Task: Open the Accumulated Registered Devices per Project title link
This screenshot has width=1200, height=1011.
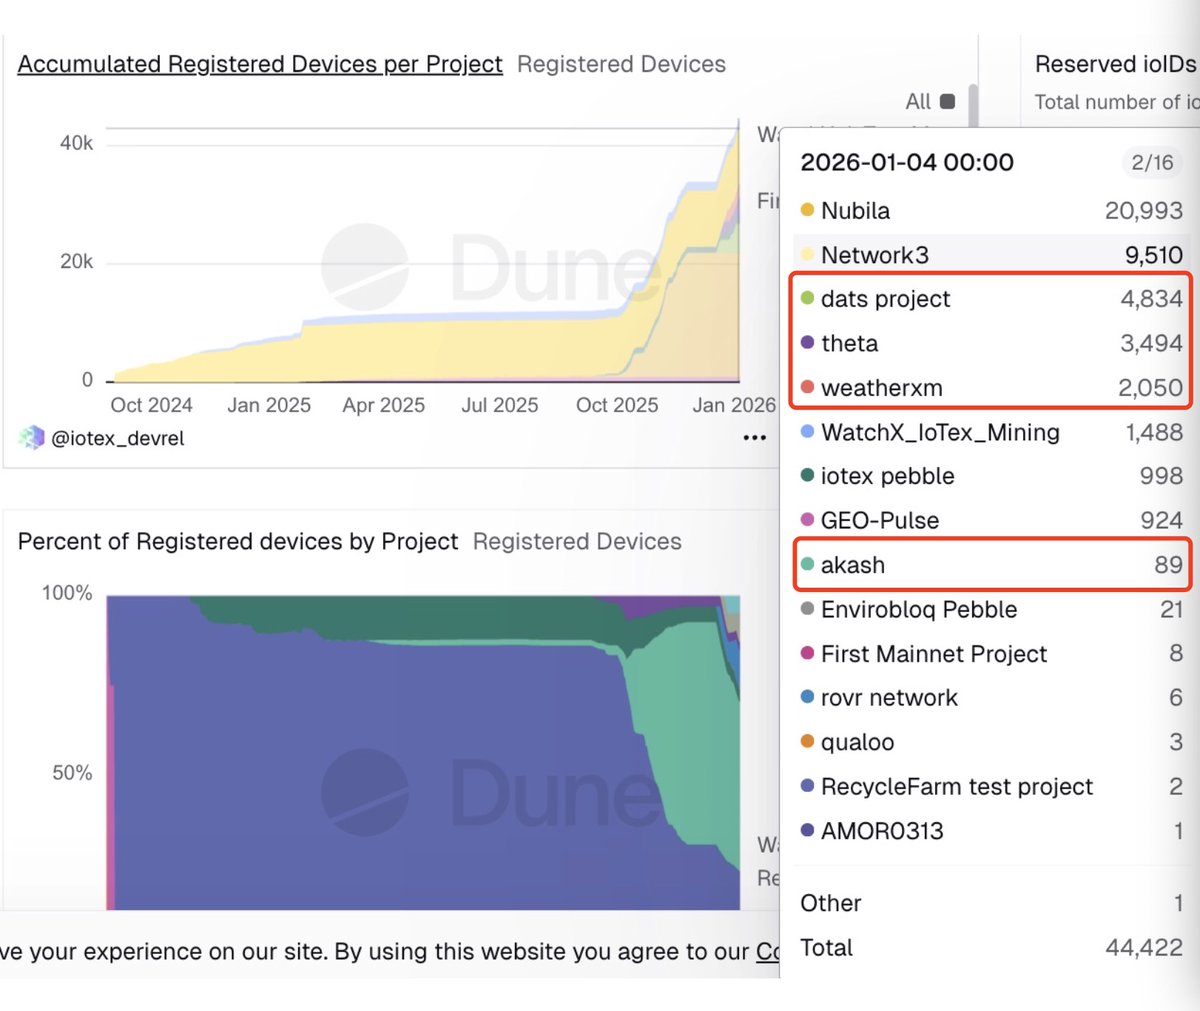Action: tap(260, 64)
